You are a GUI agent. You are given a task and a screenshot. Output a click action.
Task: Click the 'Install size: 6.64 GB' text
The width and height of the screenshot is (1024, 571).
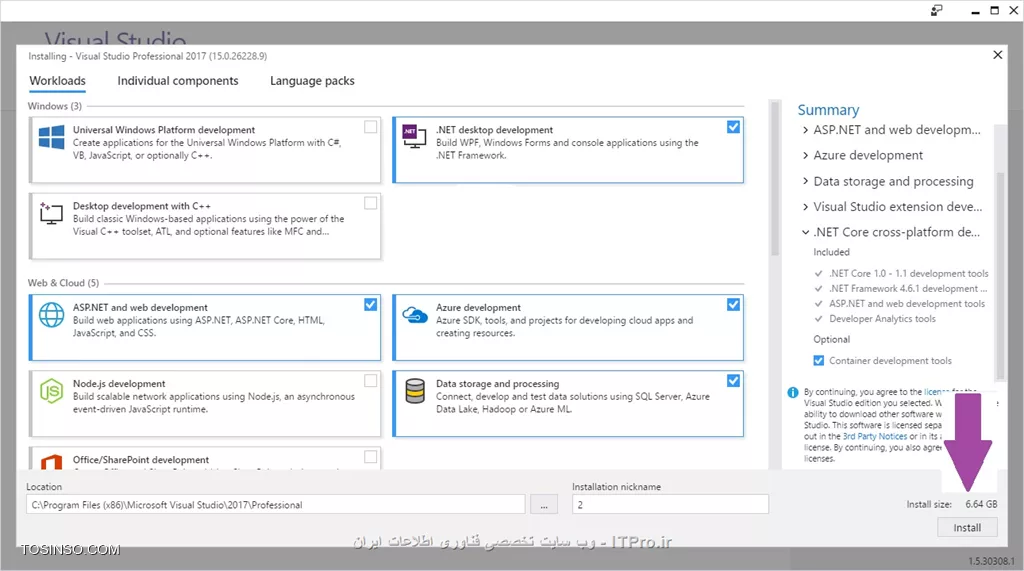click(952, 504)
